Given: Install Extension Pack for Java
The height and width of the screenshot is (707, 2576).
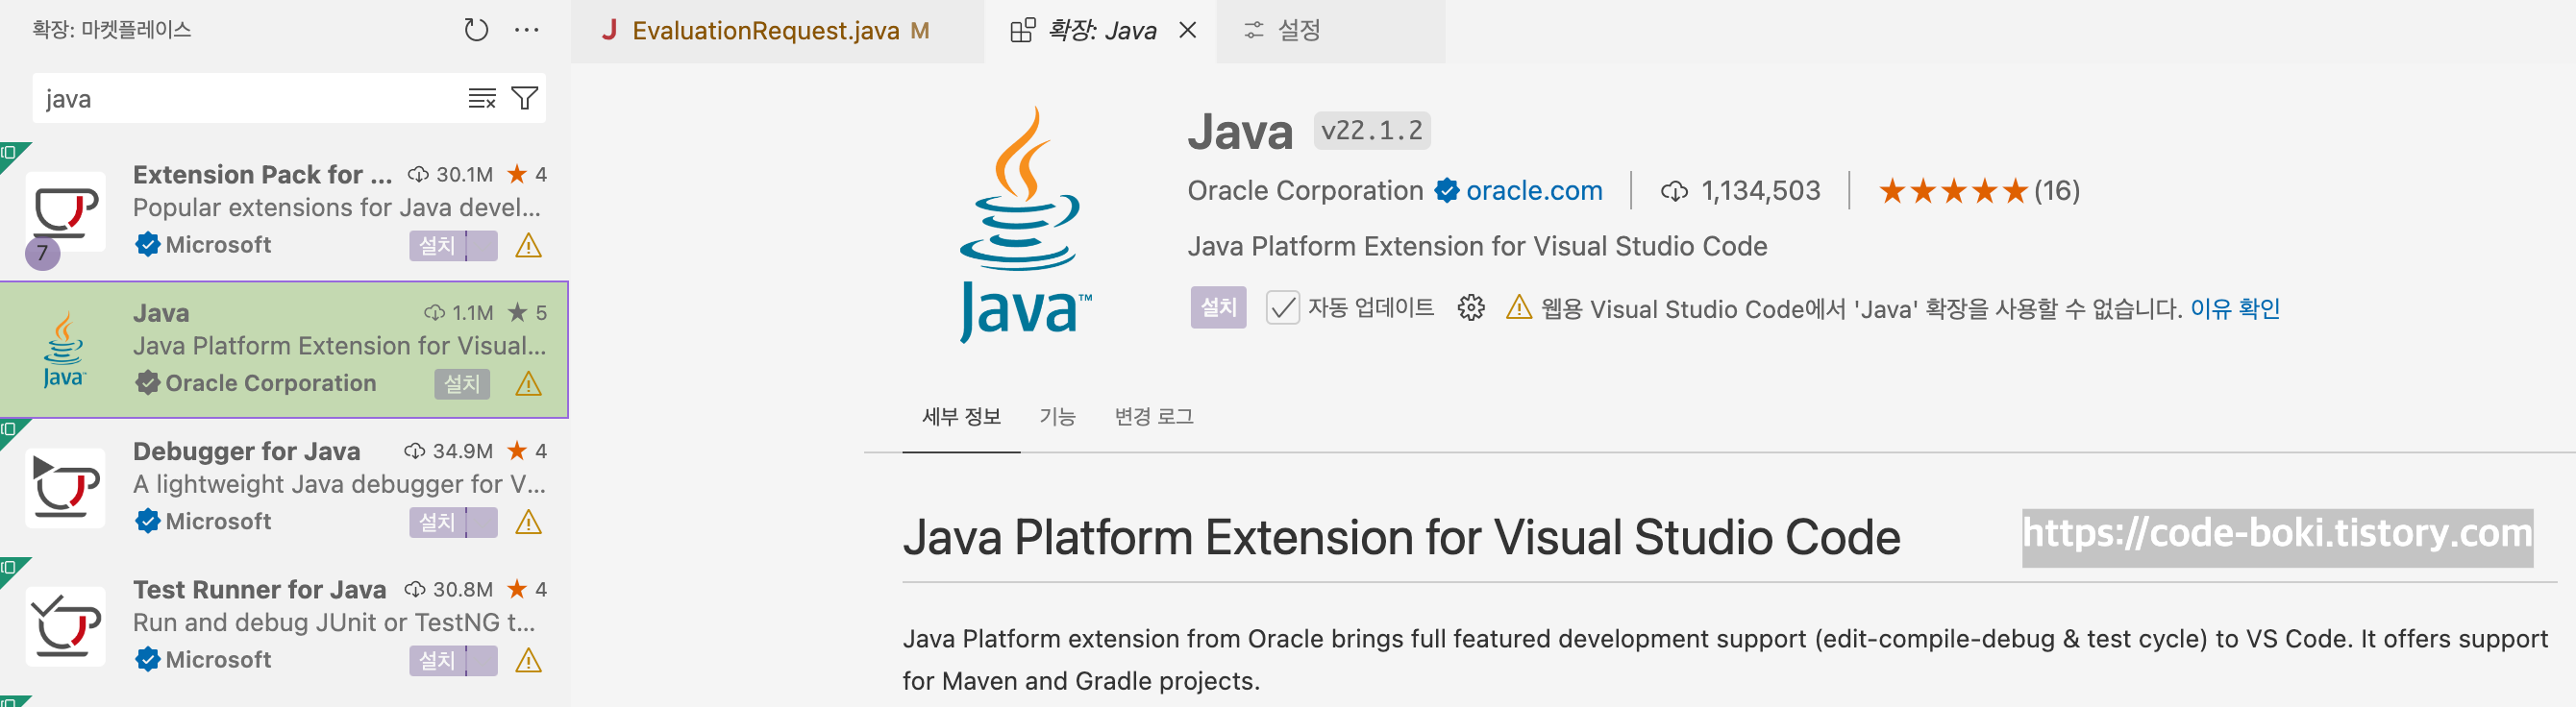Looking at the screenshot, I should click(x=437, y=245).
